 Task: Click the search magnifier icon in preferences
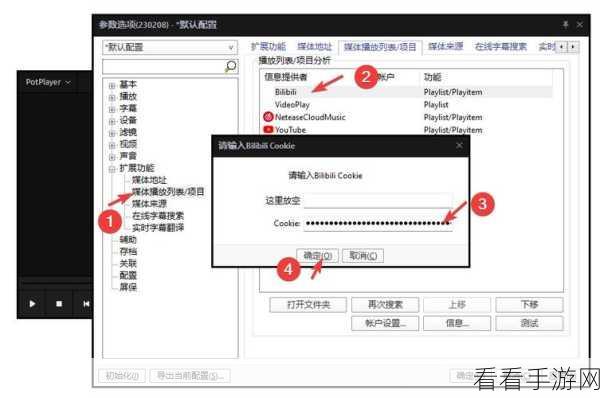point(230,66)
